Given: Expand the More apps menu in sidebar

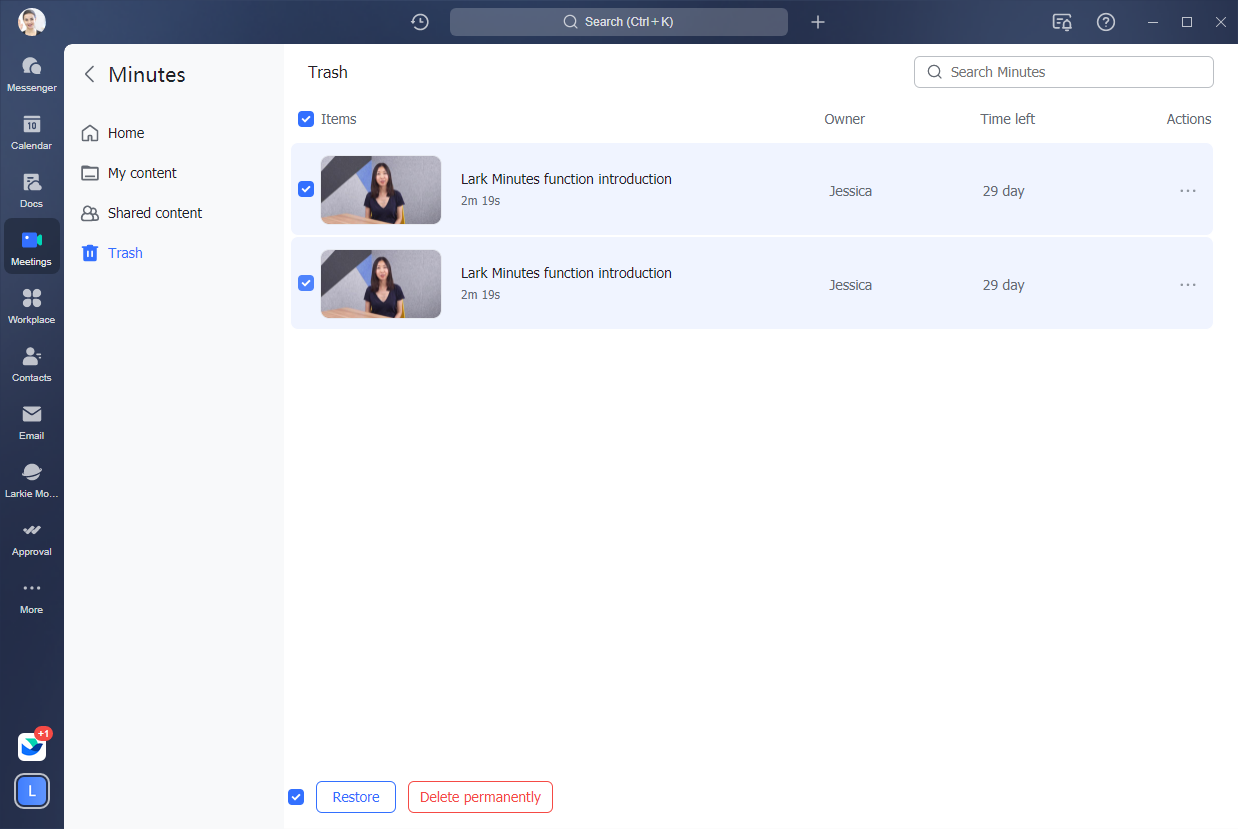Looking at the screenshot, I should coord(31,595).
